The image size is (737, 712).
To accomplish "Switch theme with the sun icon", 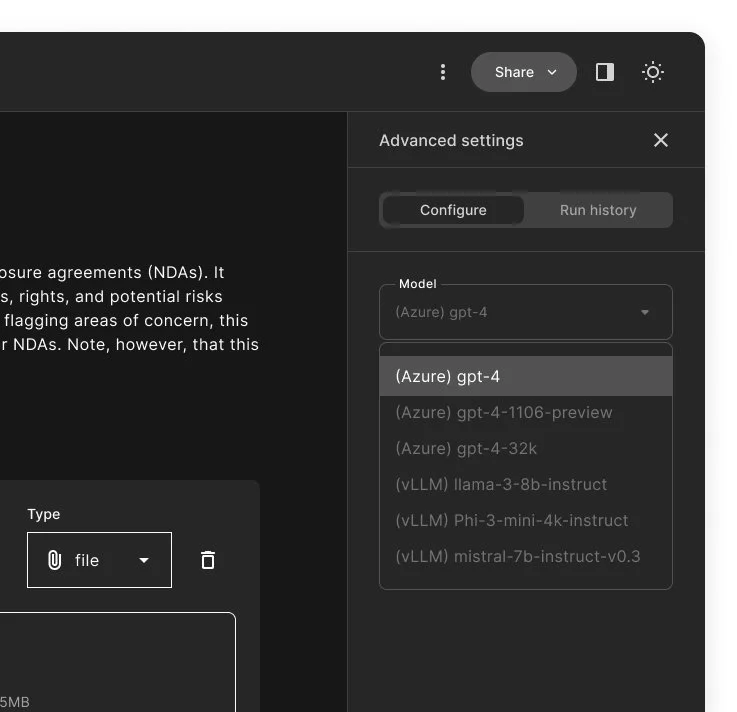I will click(652, 72).
